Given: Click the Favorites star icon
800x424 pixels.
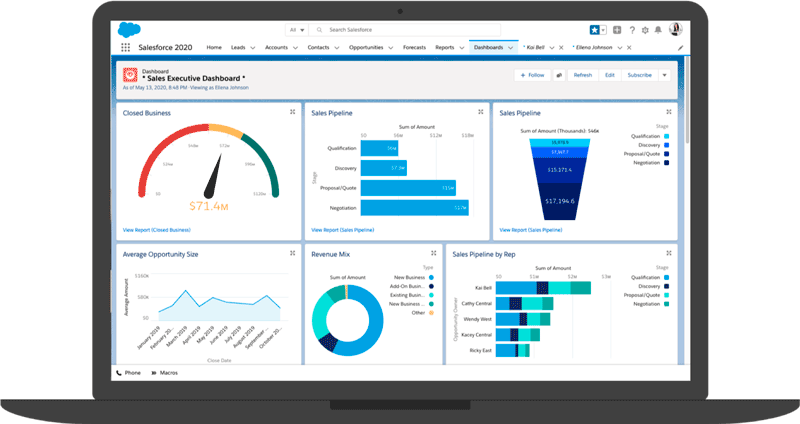Looking at the screenshot, I should (596, 30).
